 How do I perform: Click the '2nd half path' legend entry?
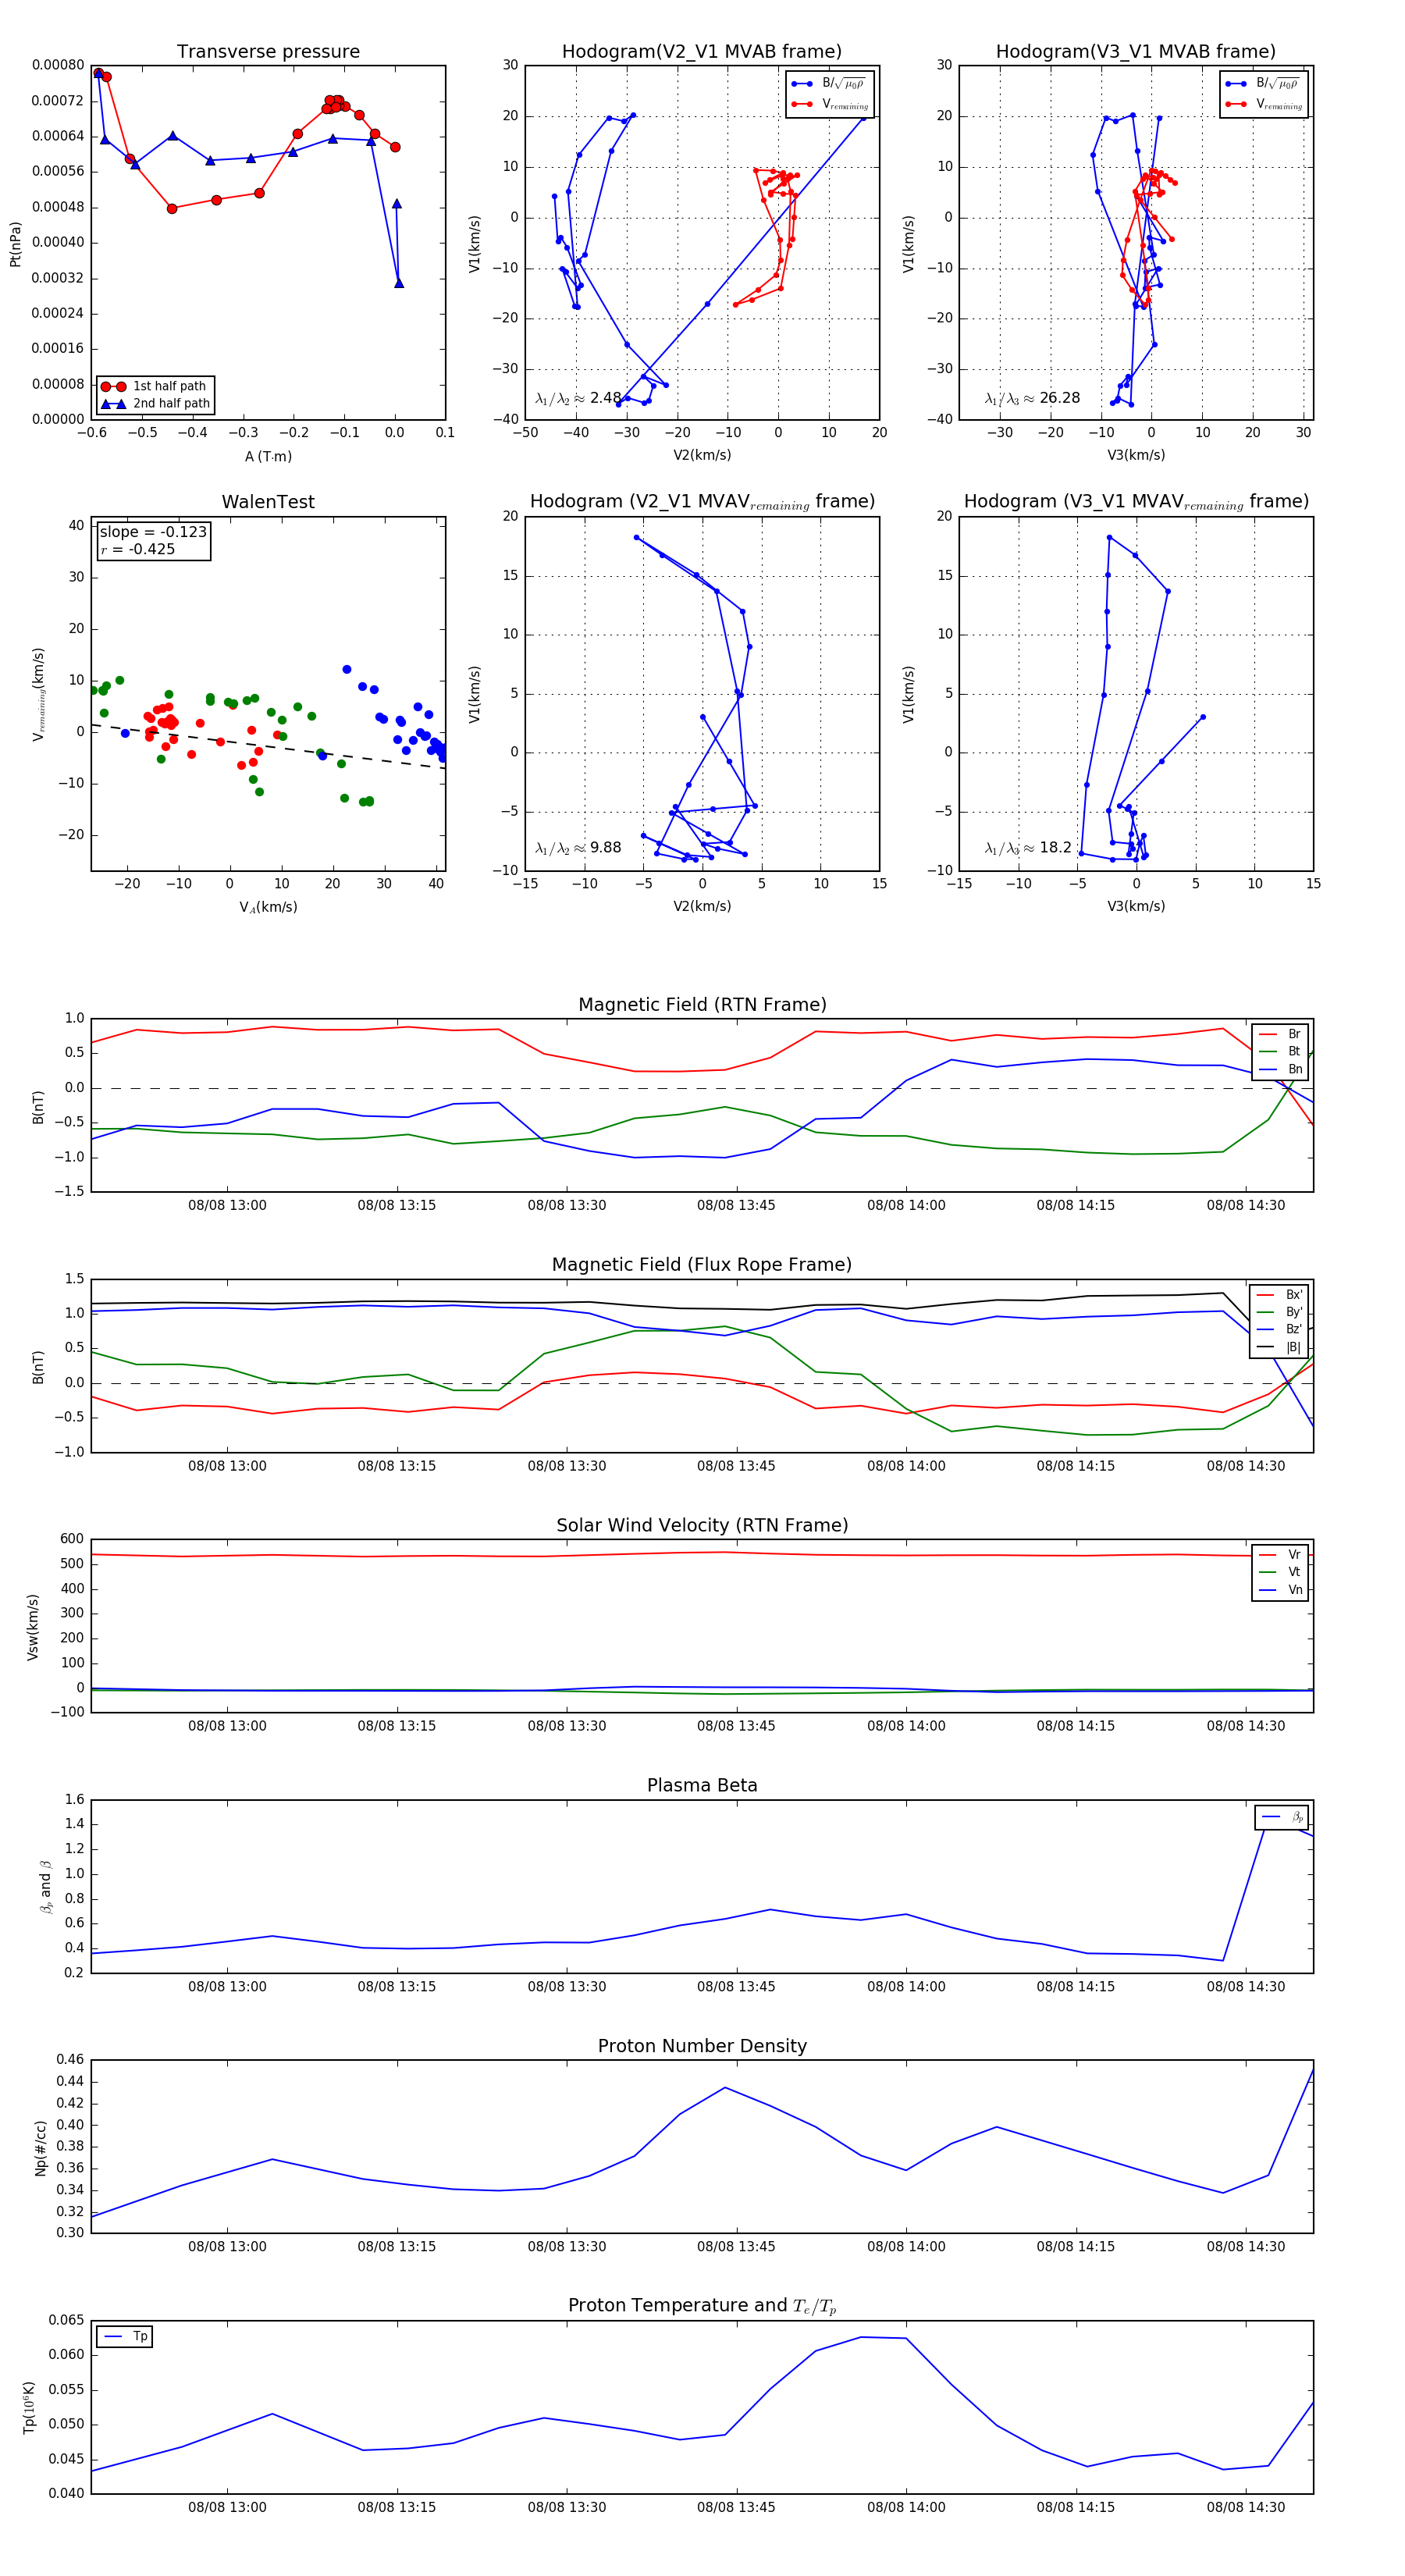point(155,403)
